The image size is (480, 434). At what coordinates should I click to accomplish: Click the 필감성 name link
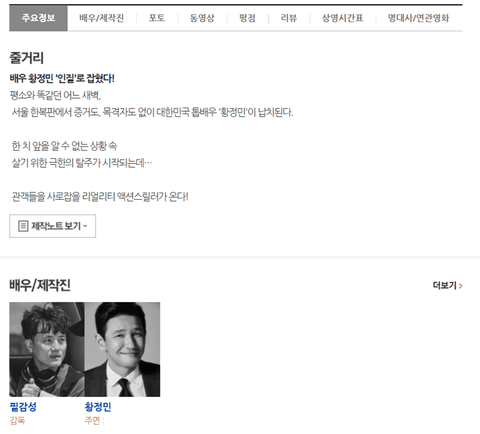pos(23,407)
